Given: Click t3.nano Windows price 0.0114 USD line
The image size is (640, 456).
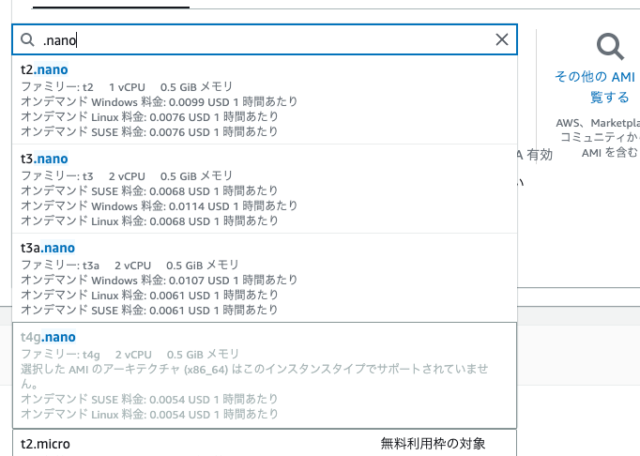Looking at the screenshot, I should 159,206.
